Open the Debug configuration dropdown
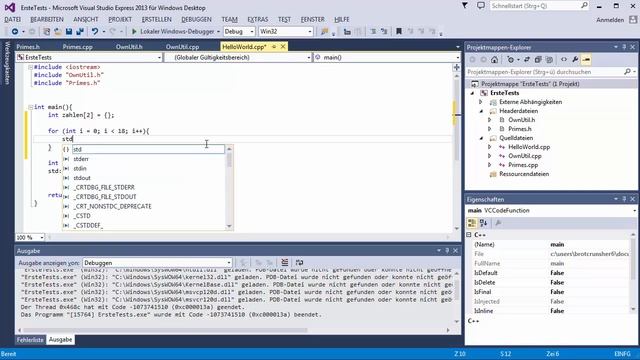640x360 pixels. (239, 31)
